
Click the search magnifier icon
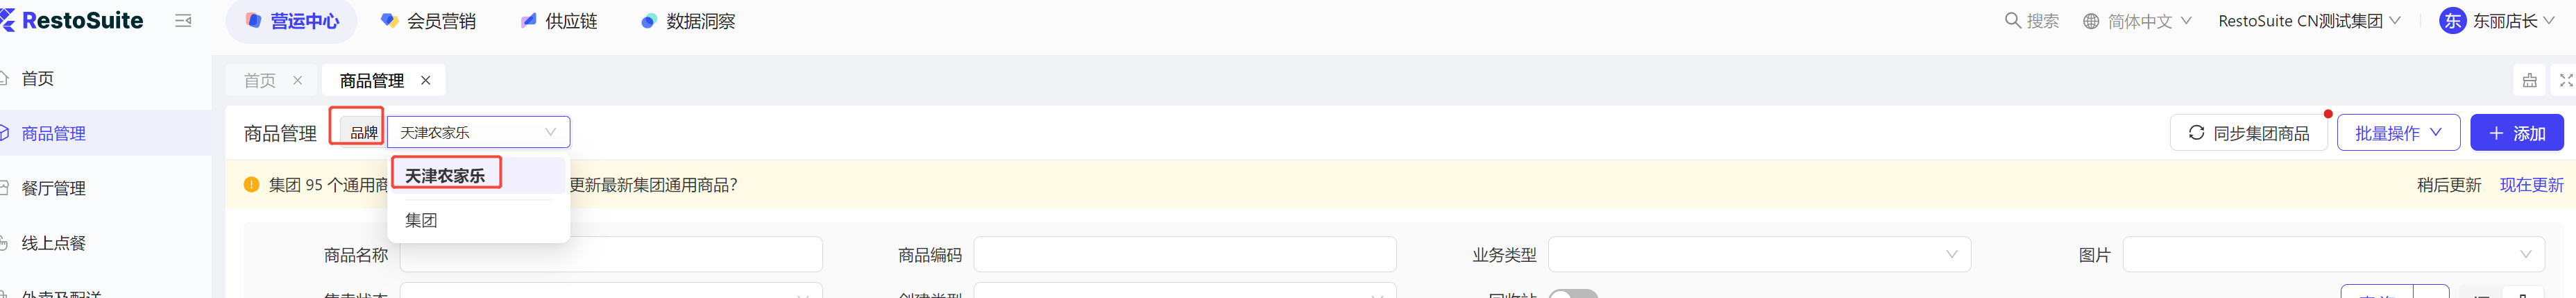click(x=2012, y=21)
